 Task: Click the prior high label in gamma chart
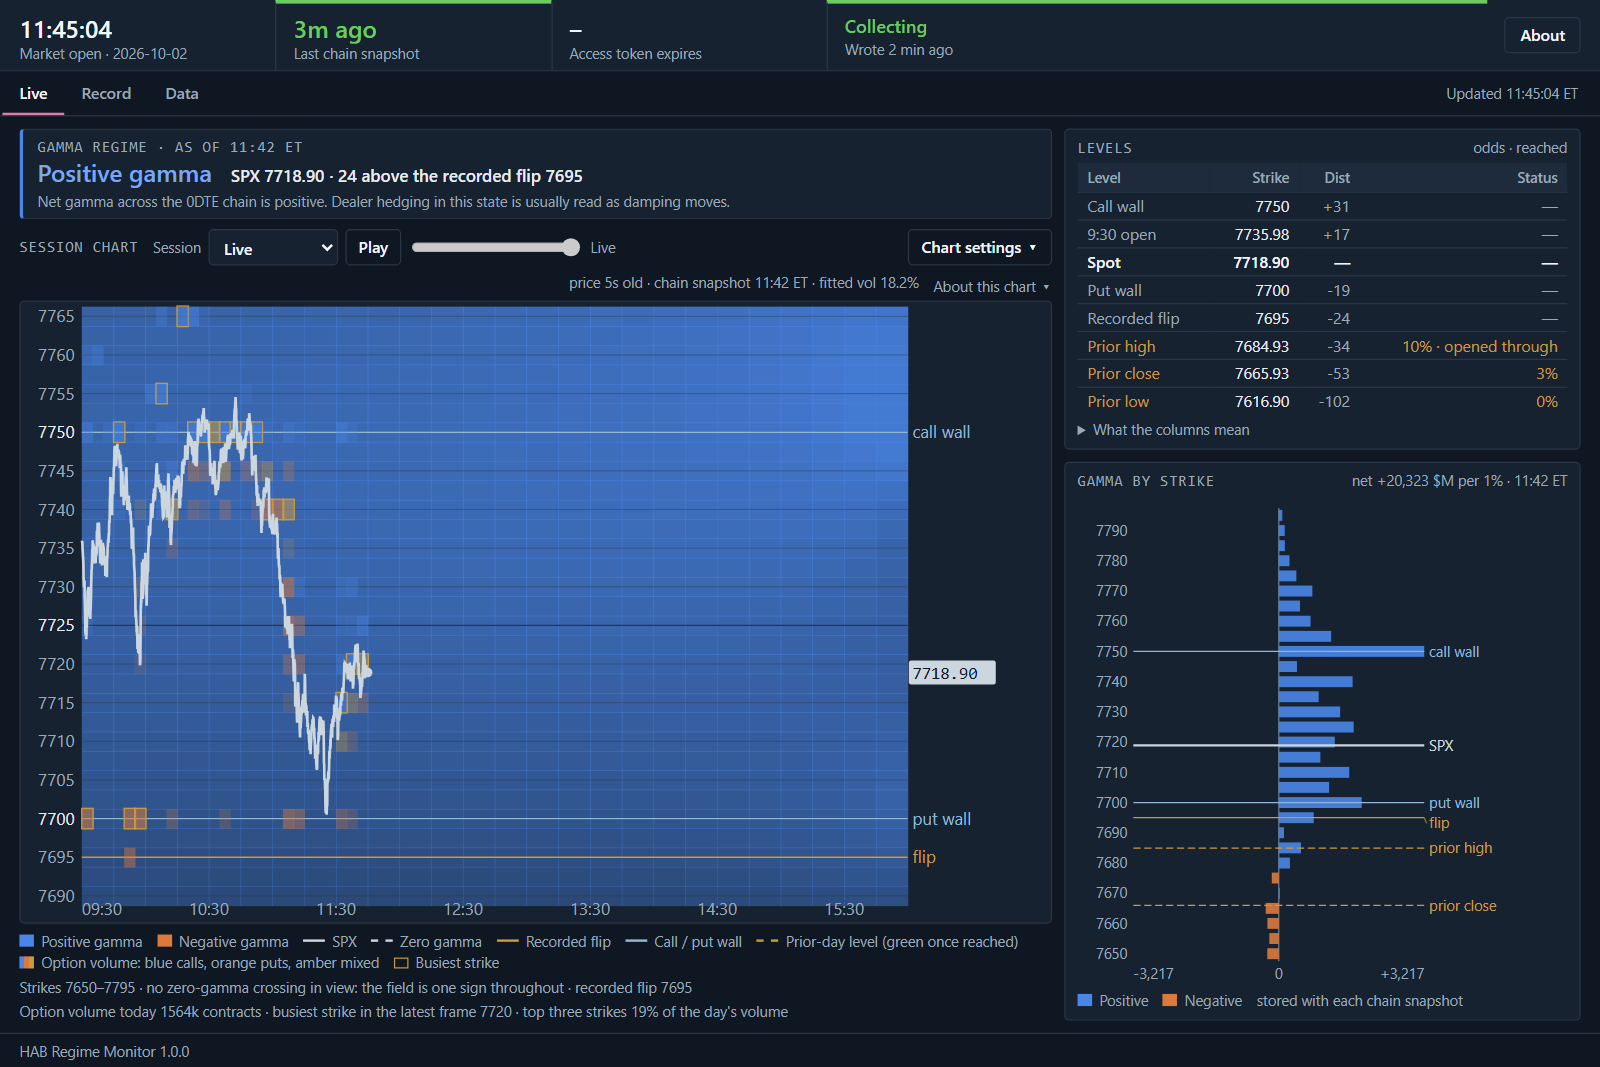pos(1460,848)
